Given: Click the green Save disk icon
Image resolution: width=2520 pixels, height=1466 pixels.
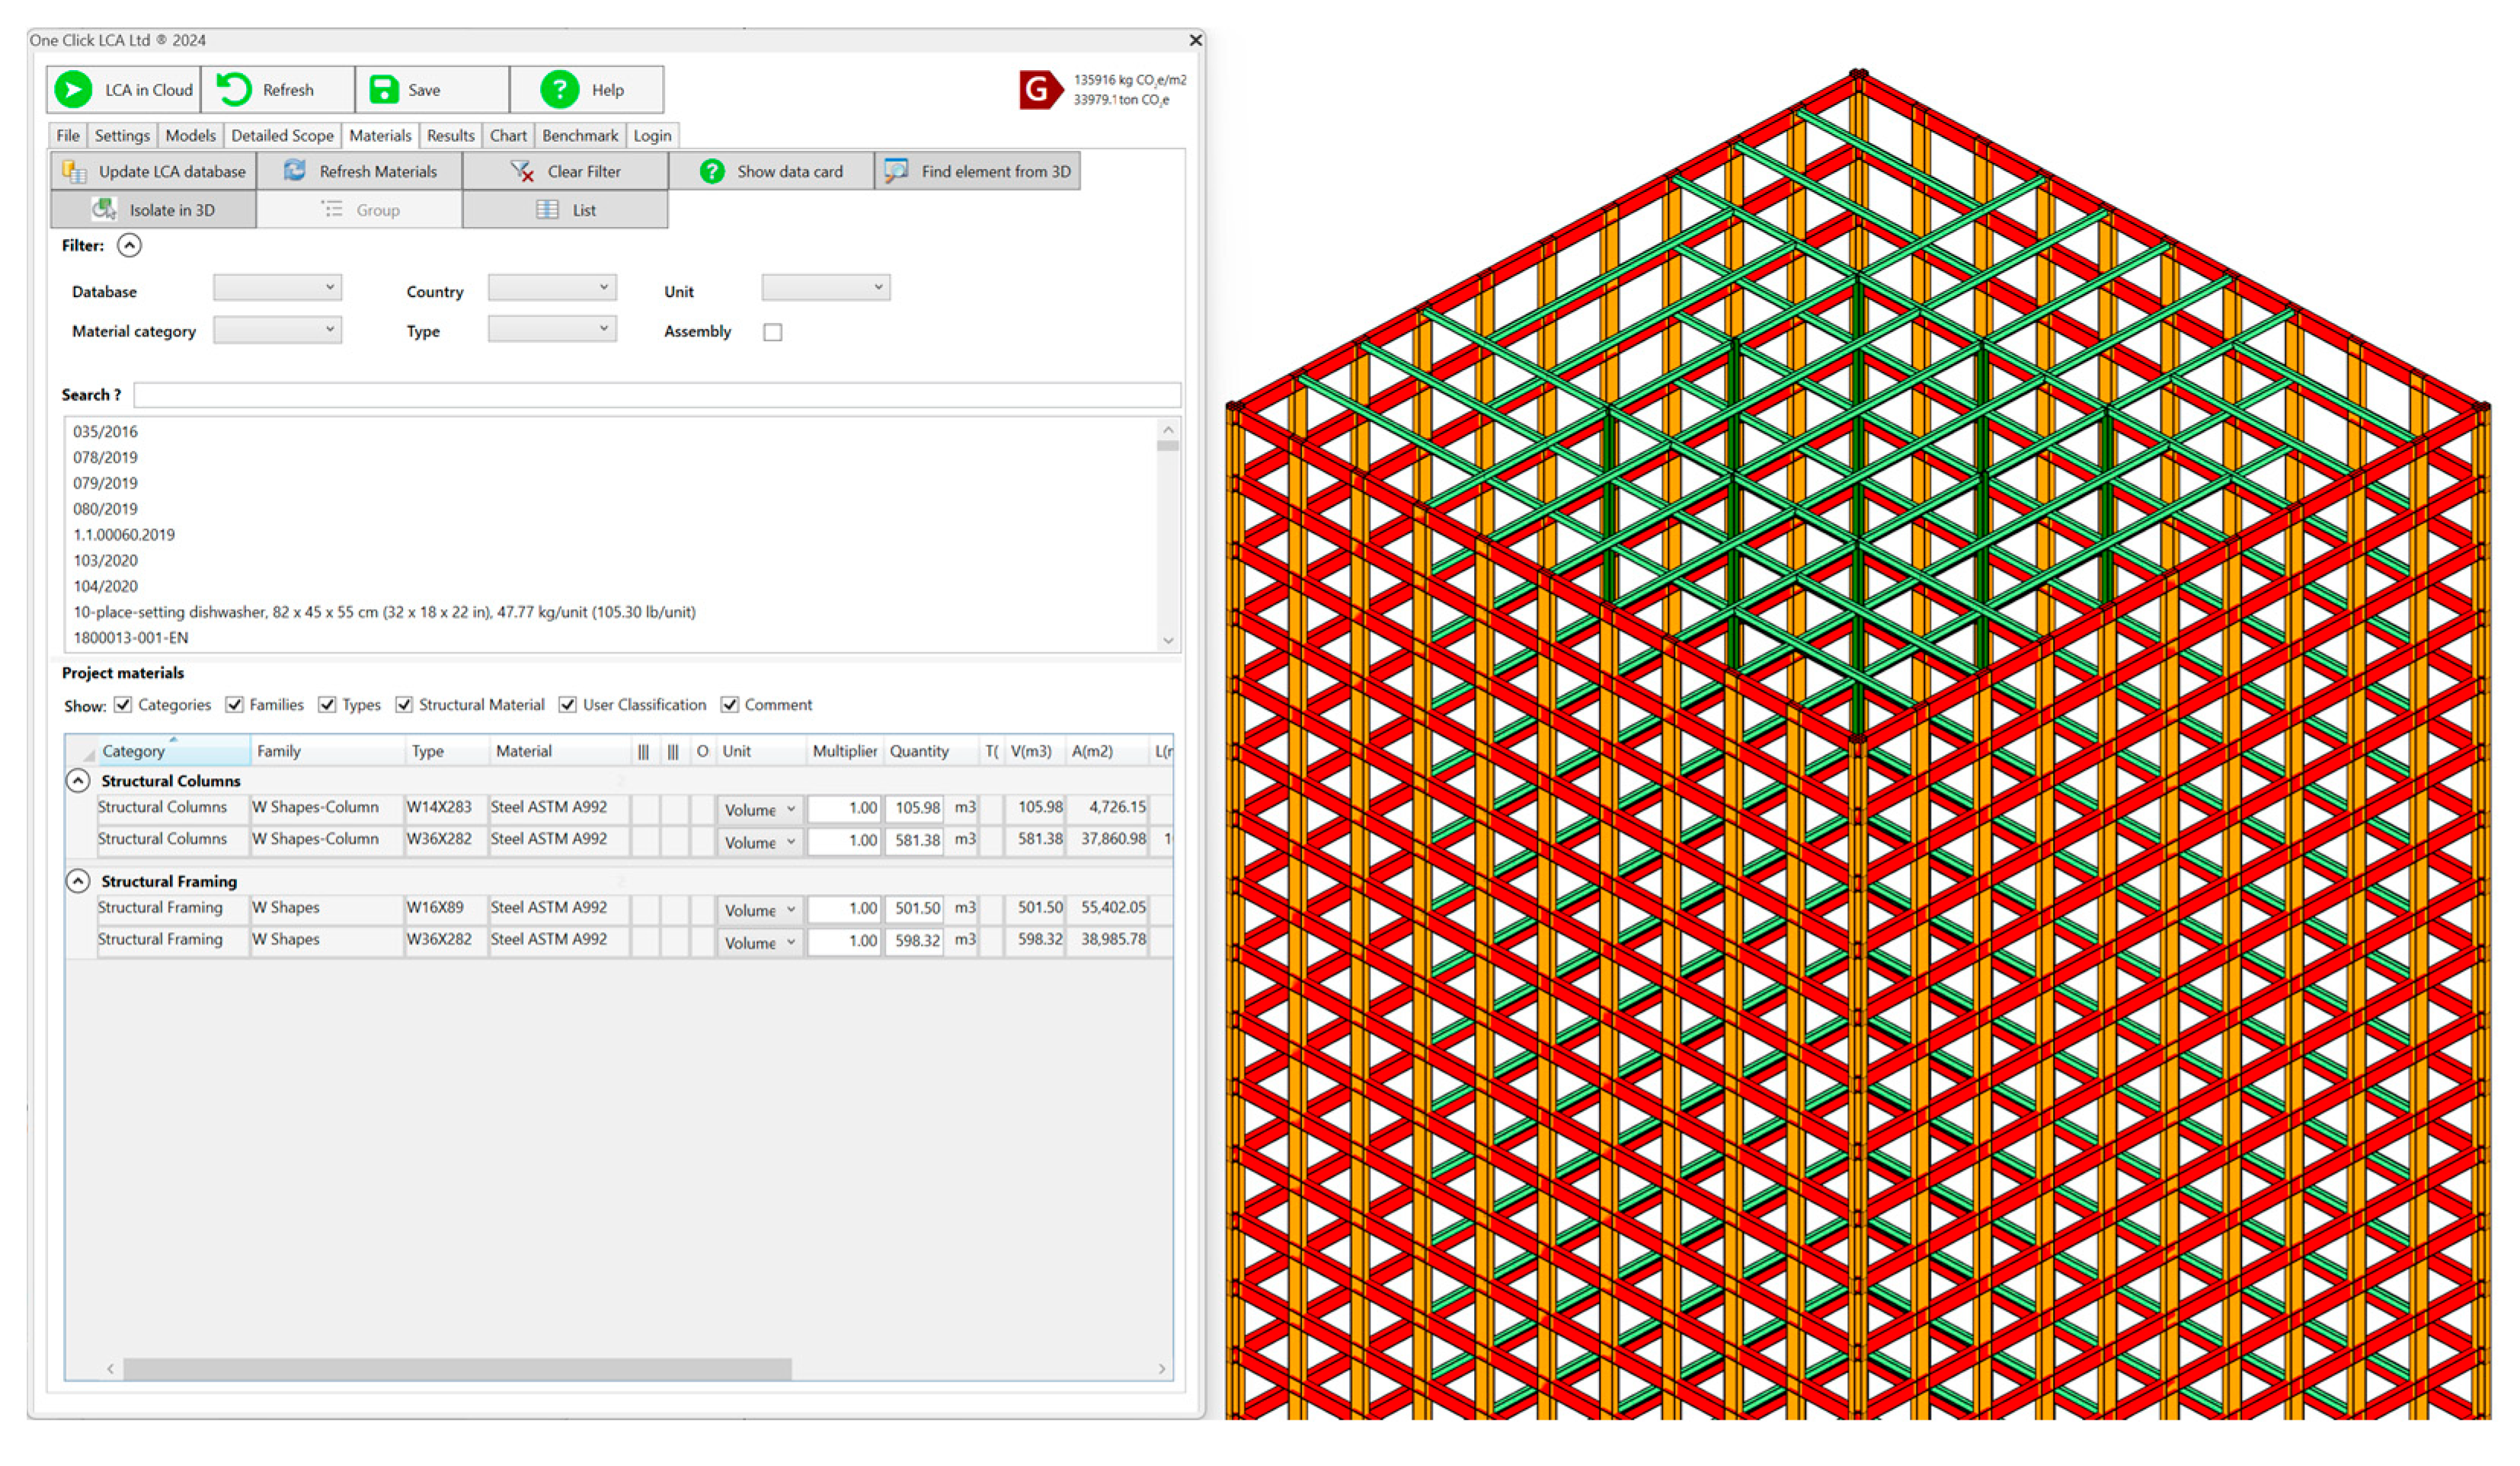Looking at the screenshot, I should click(x=384, y=90).
